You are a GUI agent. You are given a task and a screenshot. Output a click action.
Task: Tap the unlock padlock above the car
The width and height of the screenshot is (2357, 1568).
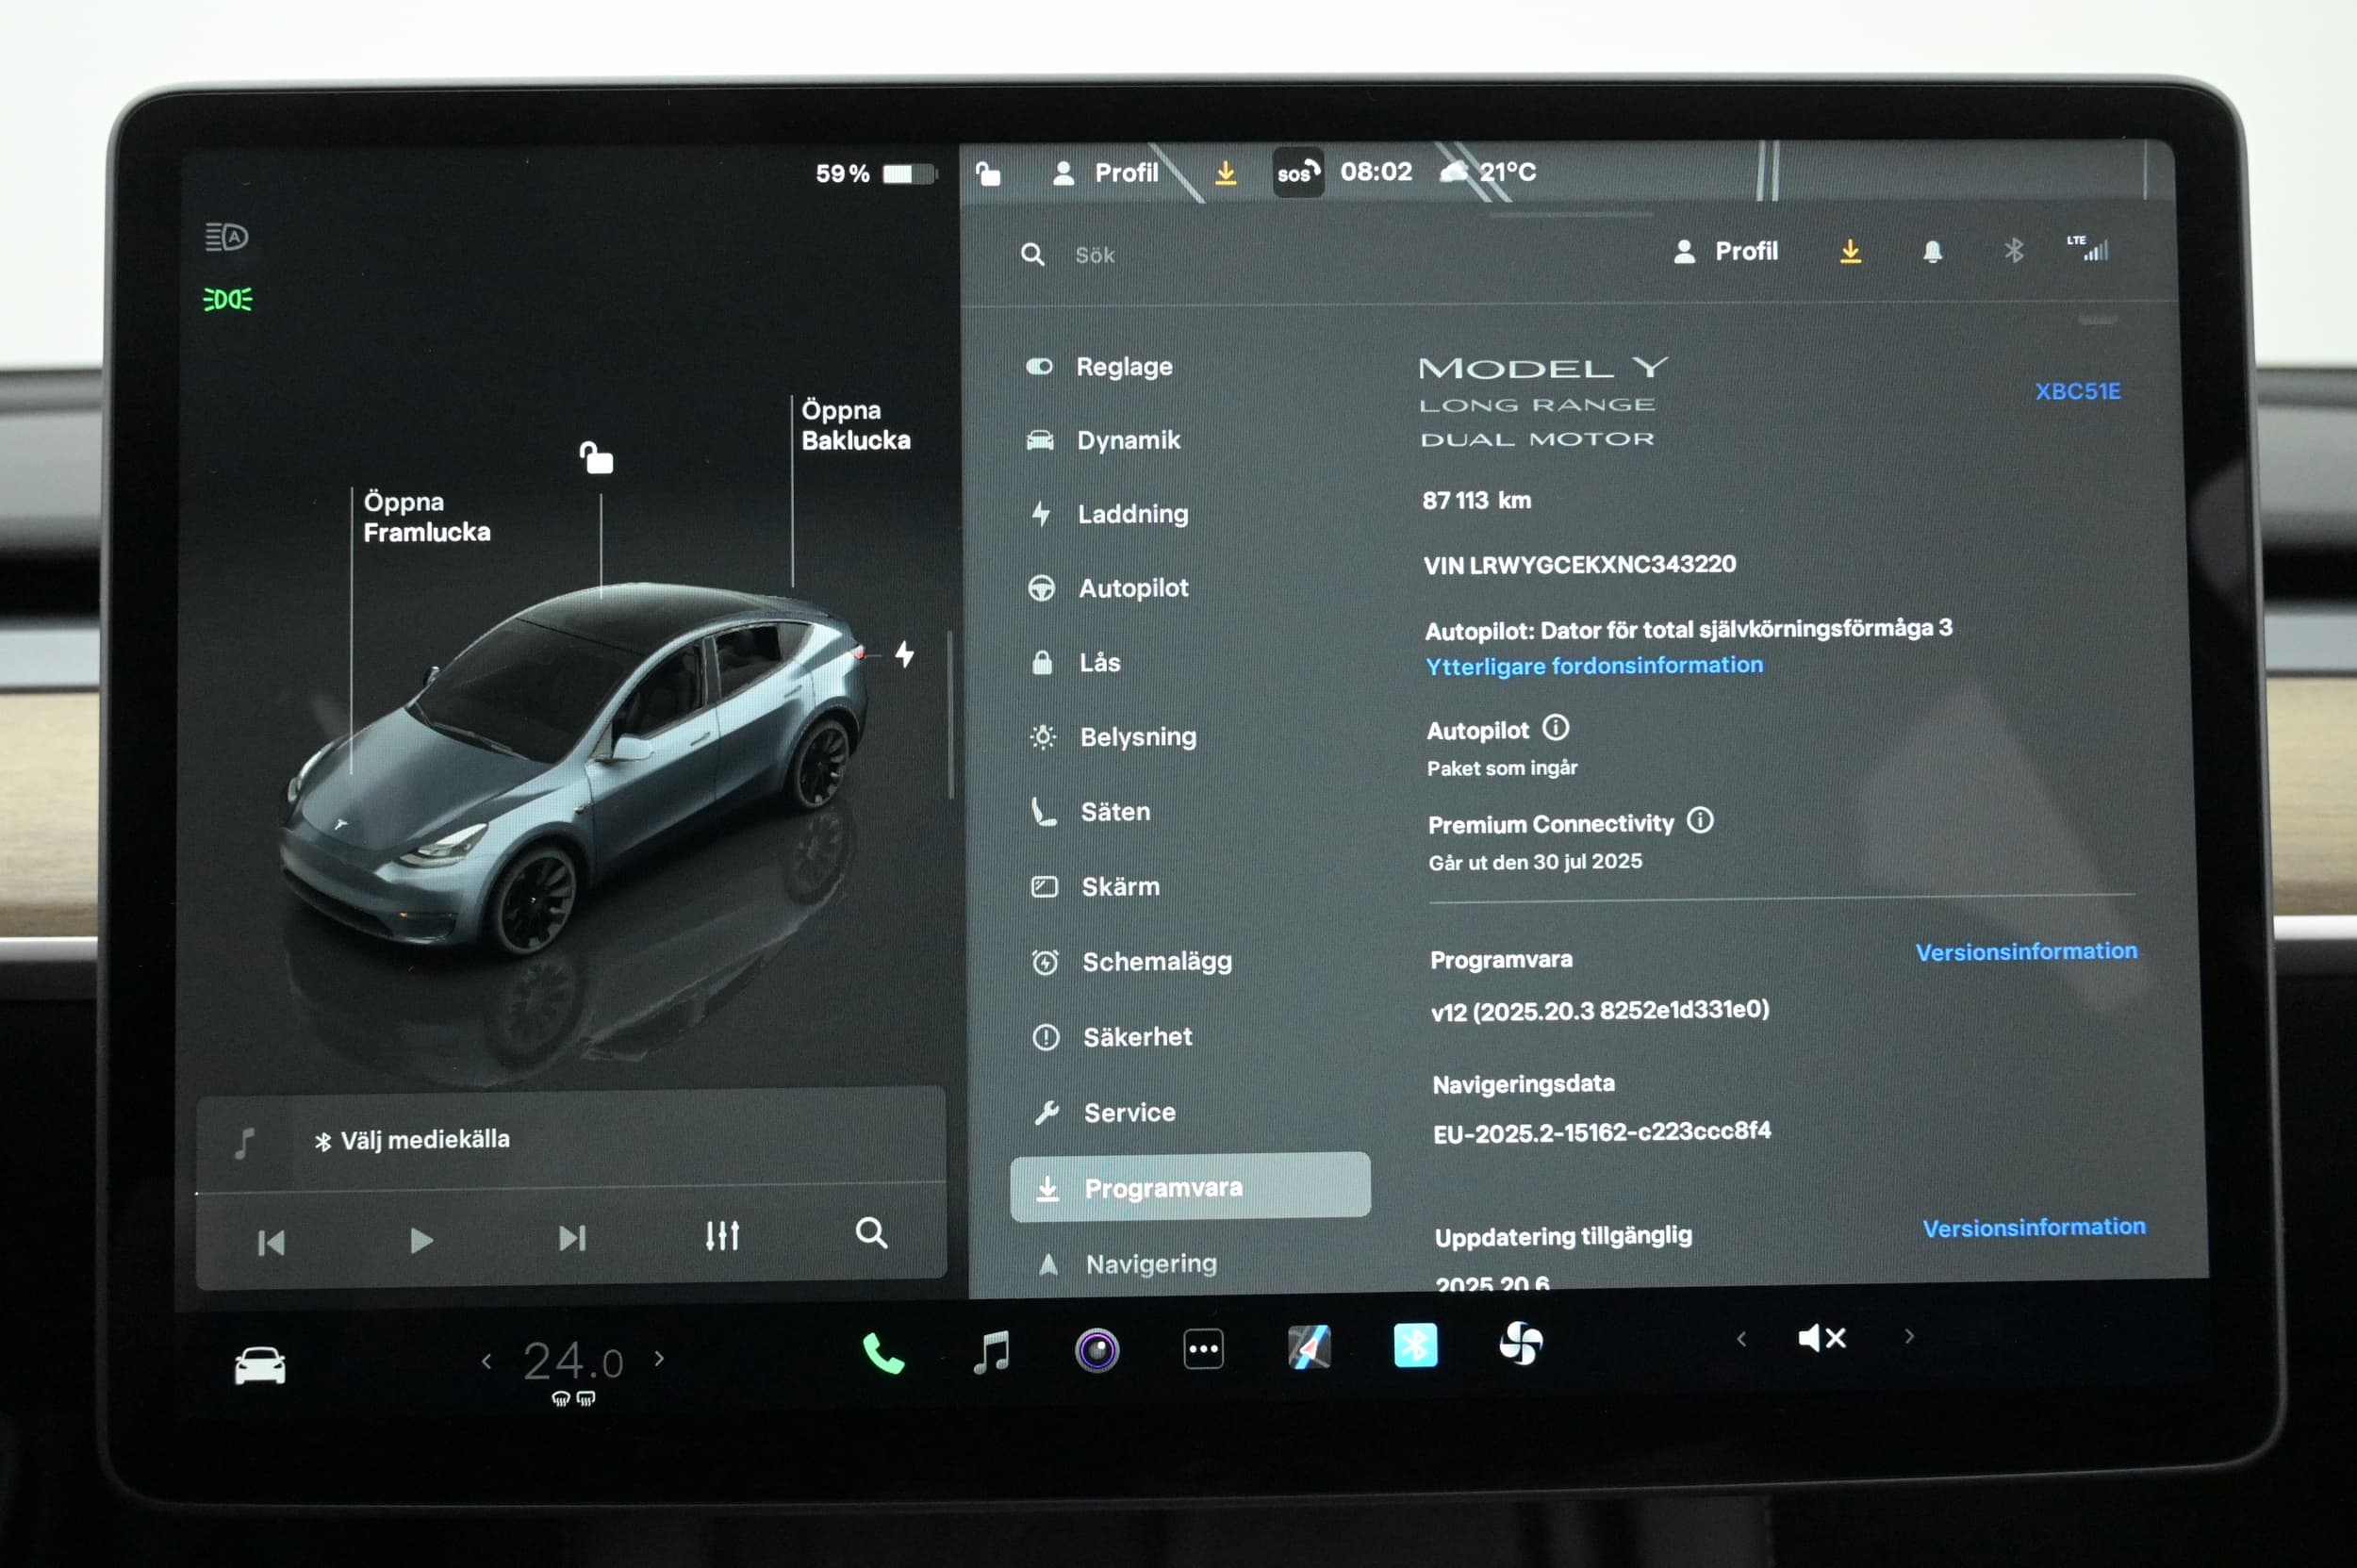coord(597,457)
